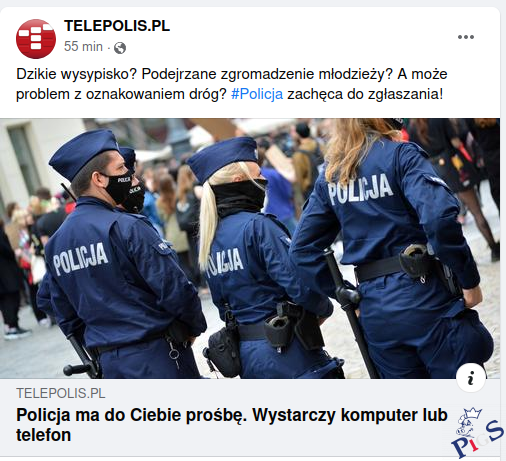Click the PIGS watermark logo
This screenshot has width=506, height=461.
[477, 432]
